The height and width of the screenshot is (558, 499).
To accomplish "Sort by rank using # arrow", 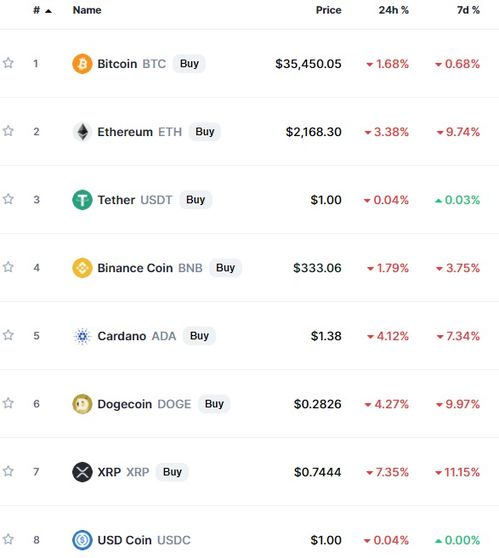I will [42, 10].
